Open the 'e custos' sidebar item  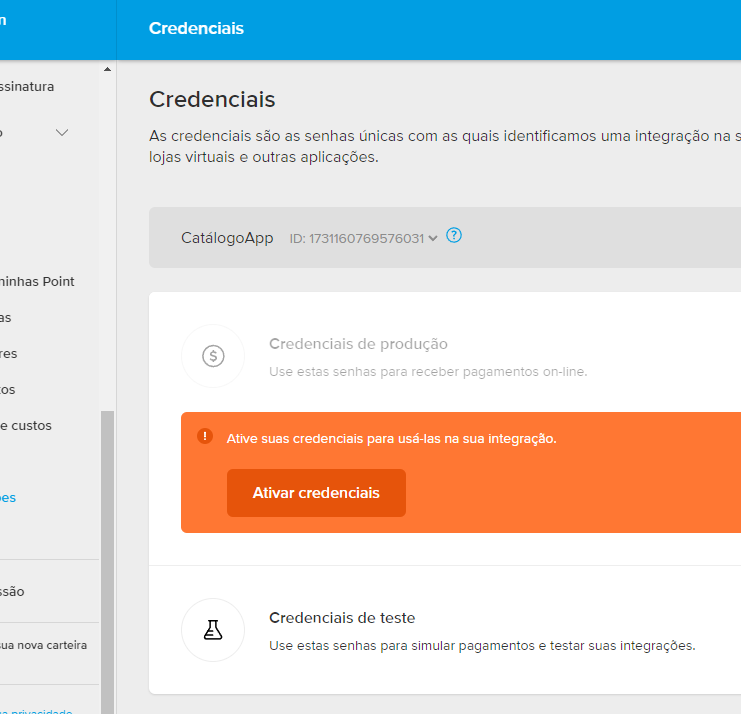[x=26, y=426]
